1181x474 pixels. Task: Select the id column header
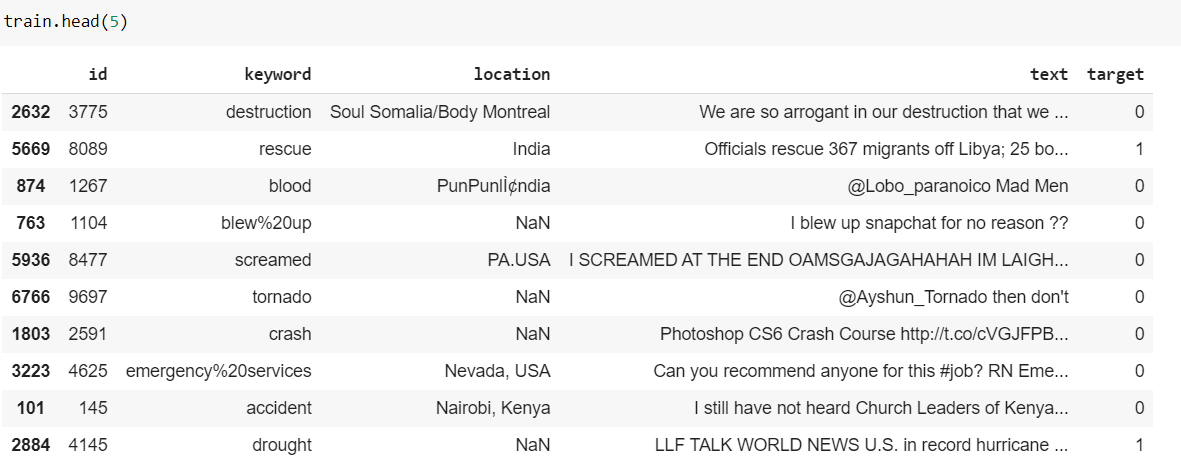[98, 74]
